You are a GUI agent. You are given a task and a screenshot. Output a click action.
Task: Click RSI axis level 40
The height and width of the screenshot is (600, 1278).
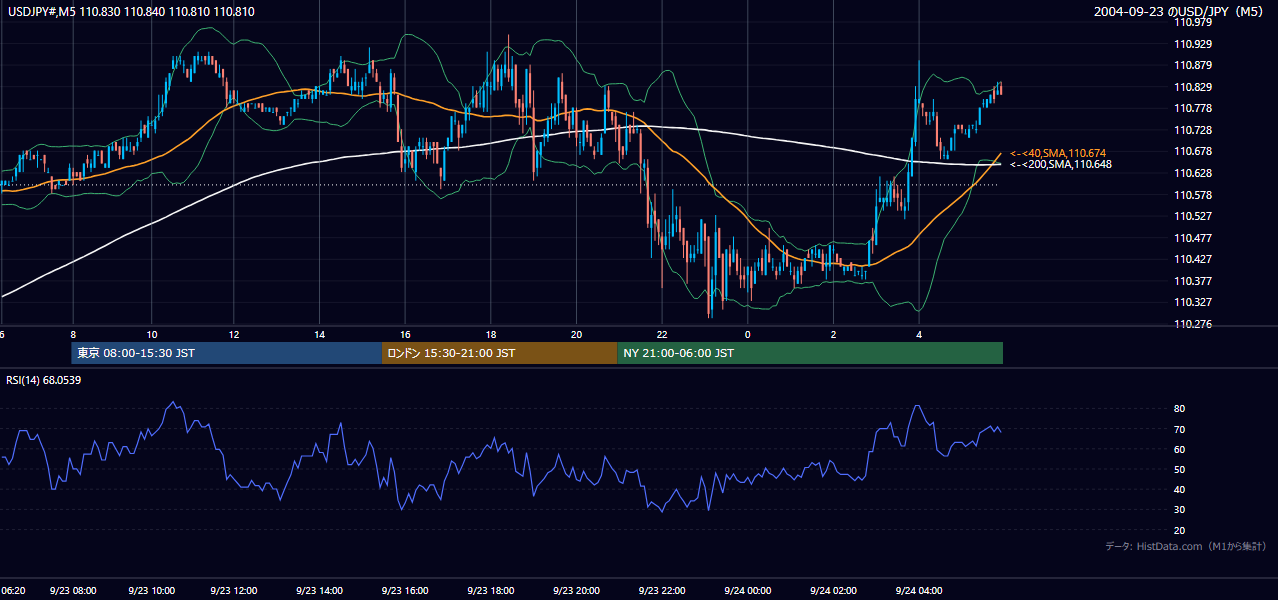click(1180, 489)
